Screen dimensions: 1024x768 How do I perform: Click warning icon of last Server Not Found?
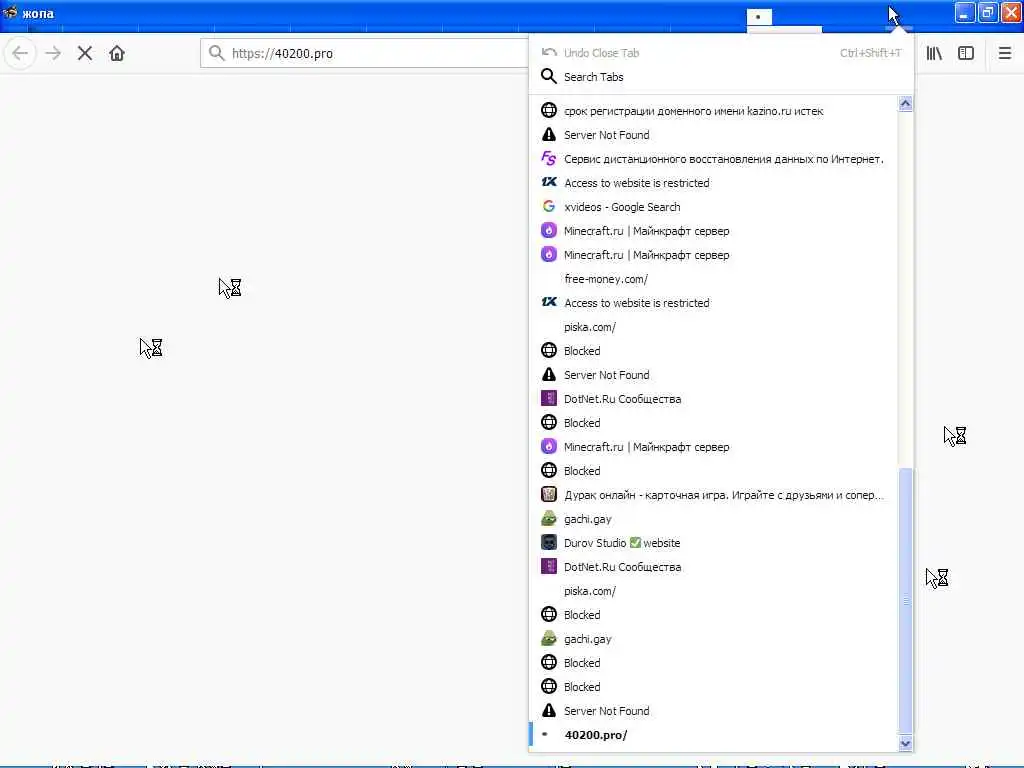(549, 711)
